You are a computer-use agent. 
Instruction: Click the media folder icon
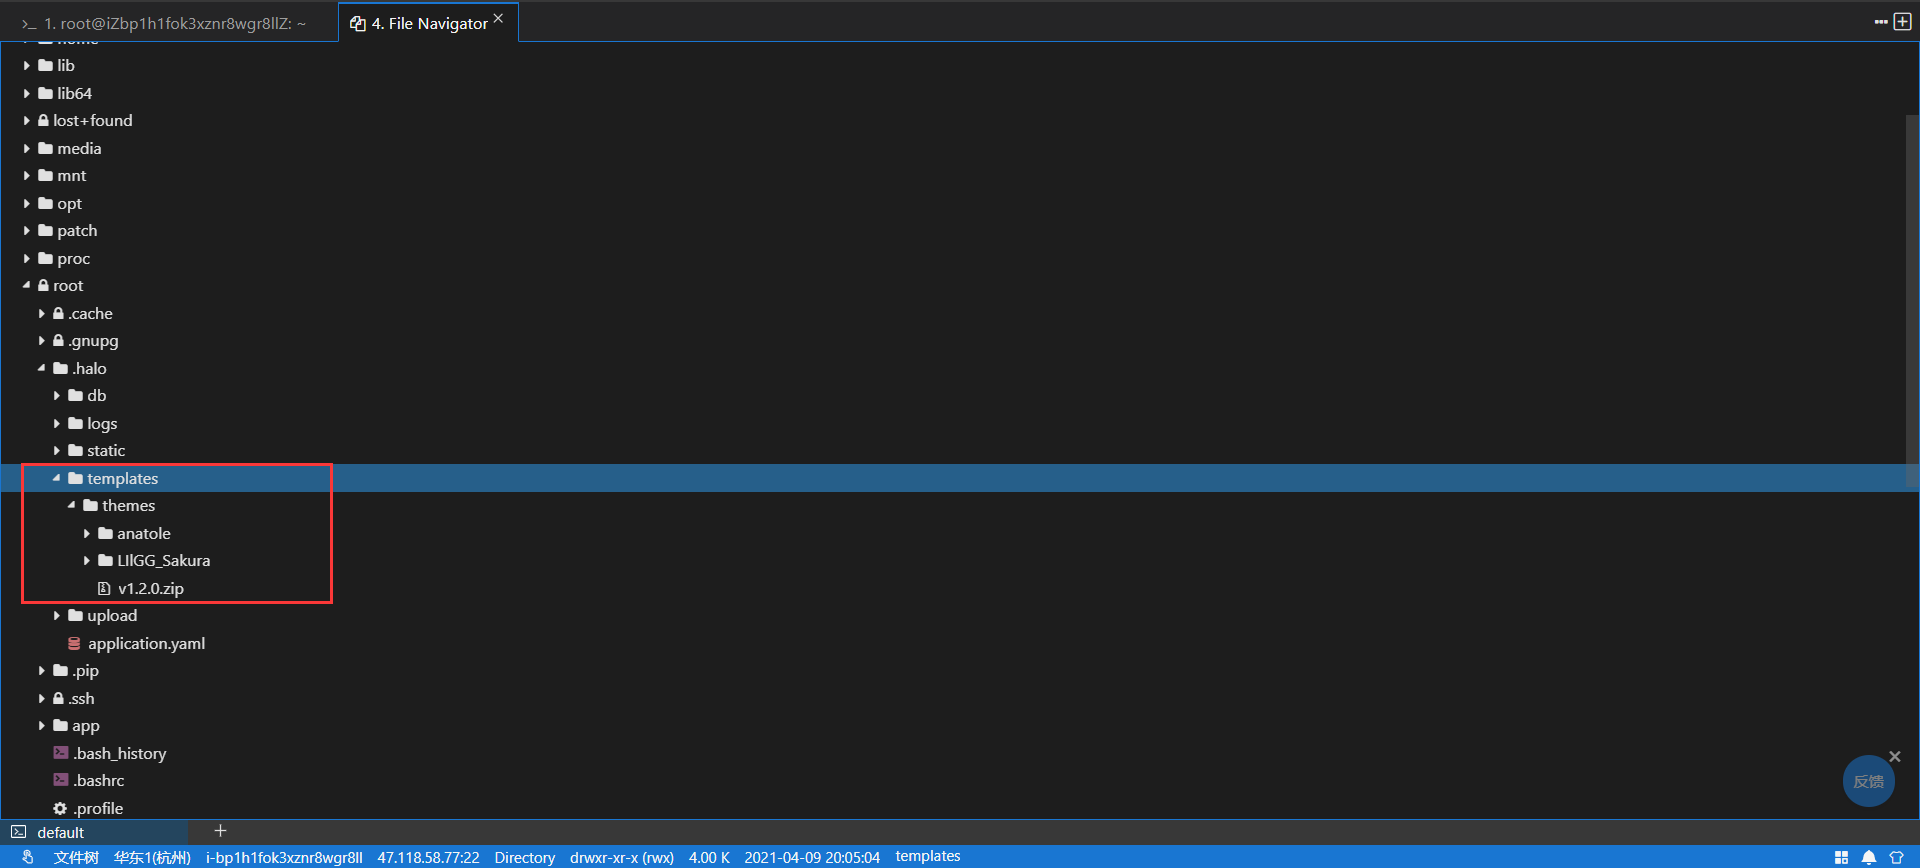pos(45,148)
